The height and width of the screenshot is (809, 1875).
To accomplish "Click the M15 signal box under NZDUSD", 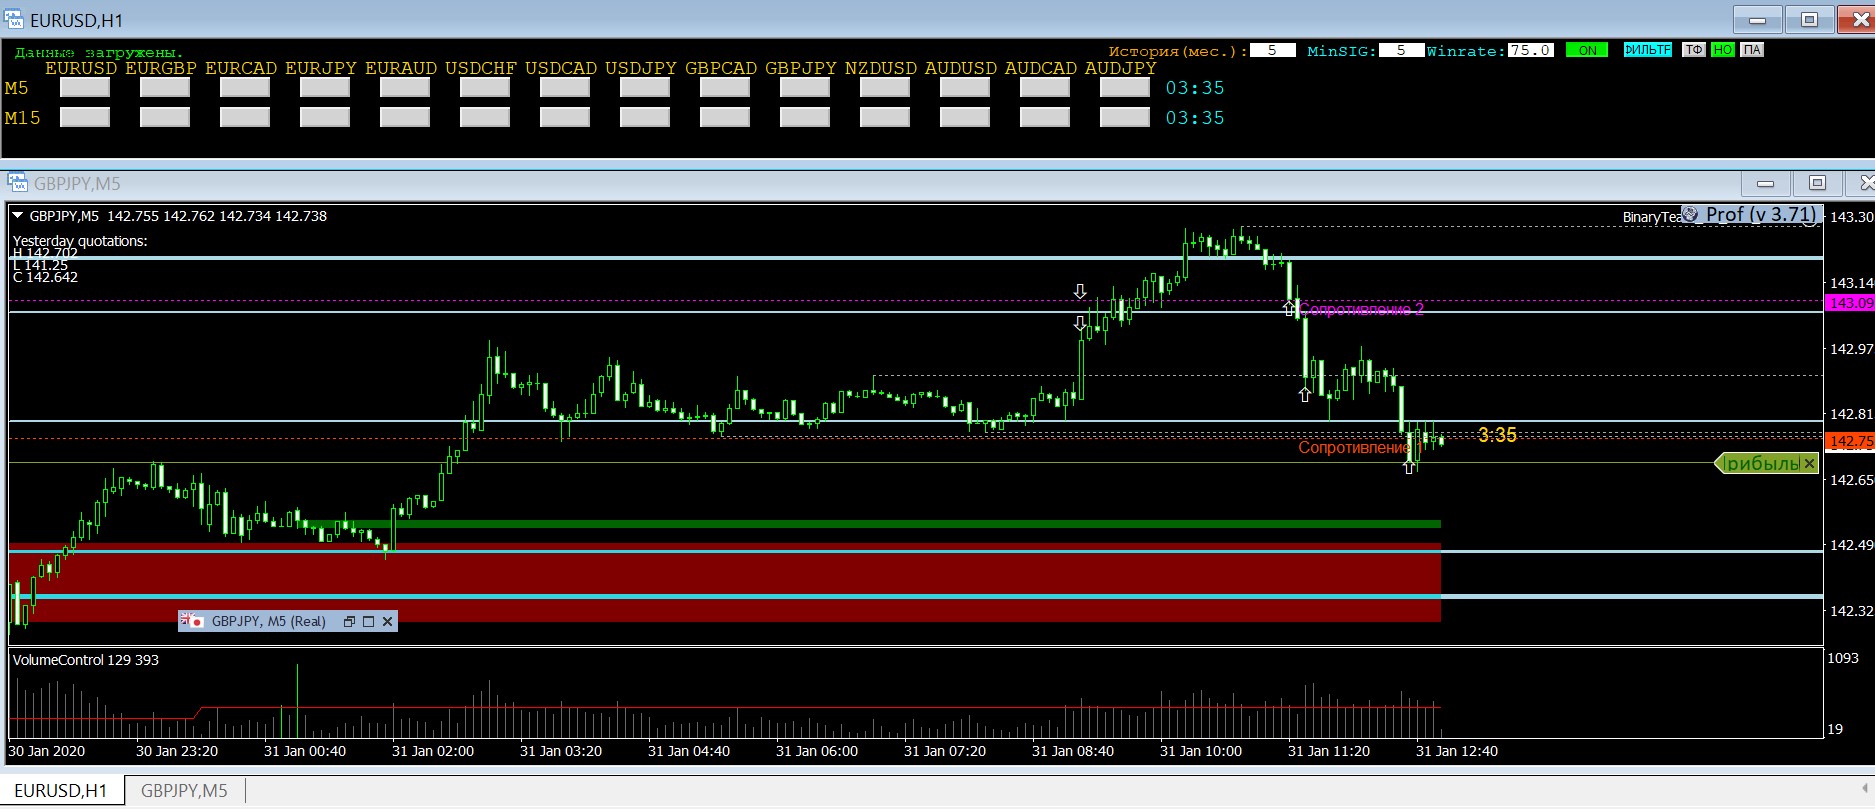I will pyautogui.click(x=885, y=118).
